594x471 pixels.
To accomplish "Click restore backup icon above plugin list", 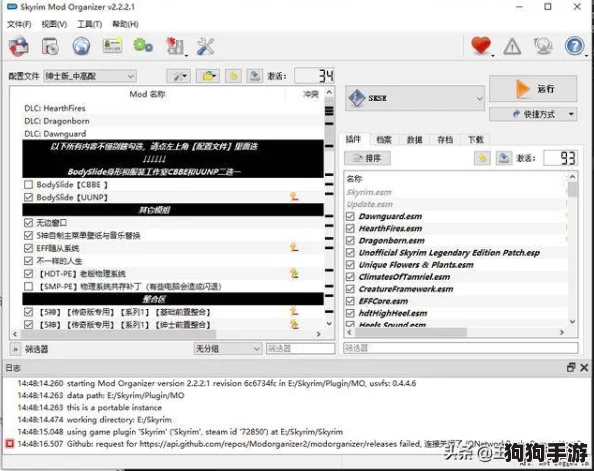I will [482, 158].
